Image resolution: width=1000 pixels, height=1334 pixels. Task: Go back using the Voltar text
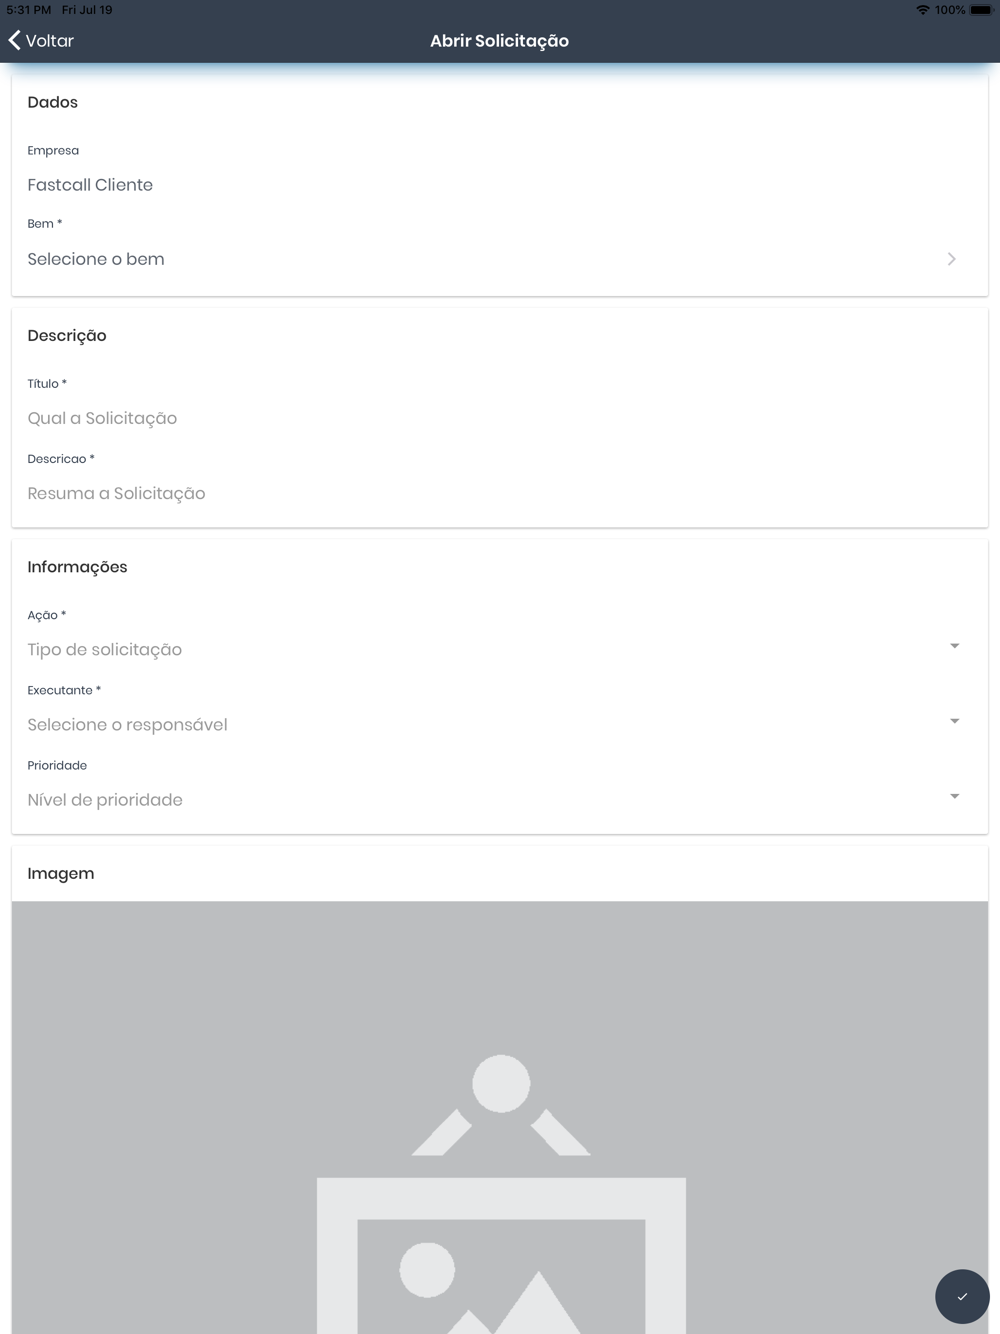point(50,41)
